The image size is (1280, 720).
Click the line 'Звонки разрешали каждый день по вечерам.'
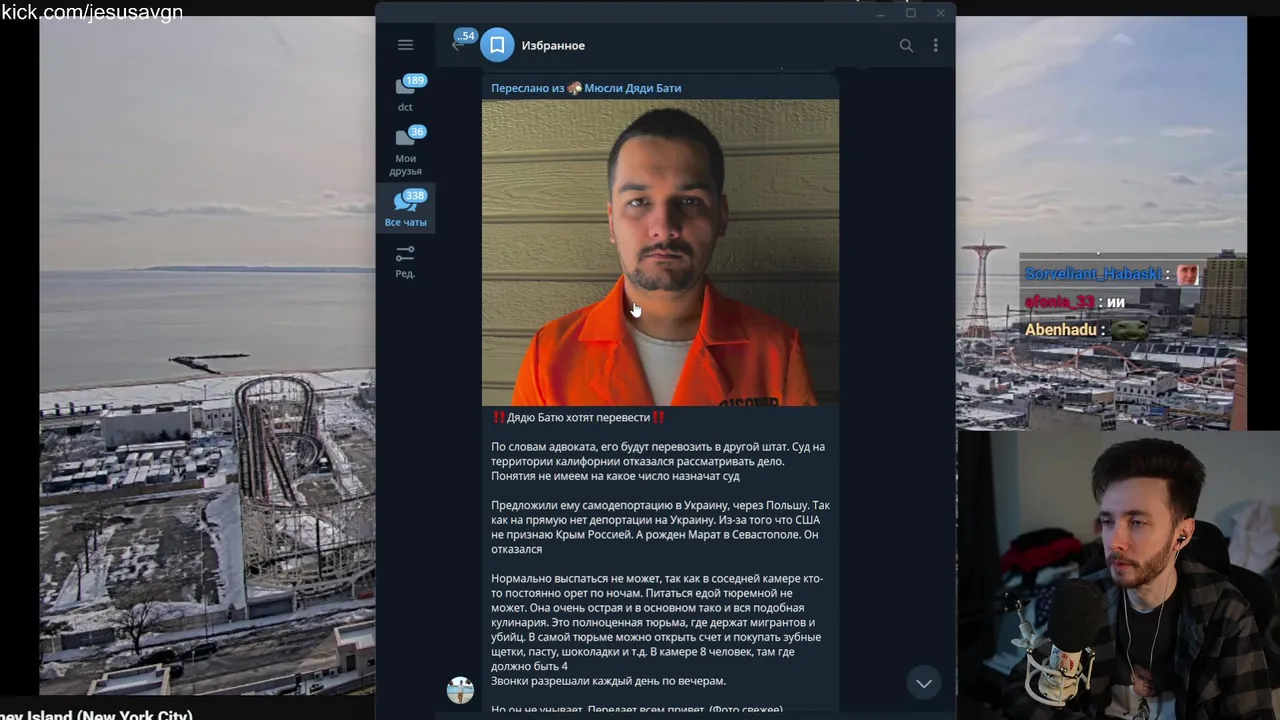[x=608, y=681]
